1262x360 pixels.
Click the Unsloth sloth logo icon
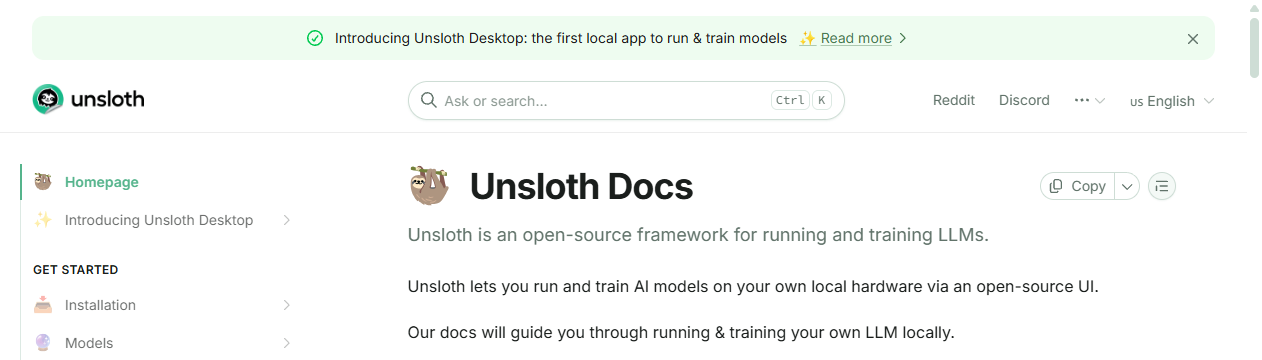(x=48, y=99)
